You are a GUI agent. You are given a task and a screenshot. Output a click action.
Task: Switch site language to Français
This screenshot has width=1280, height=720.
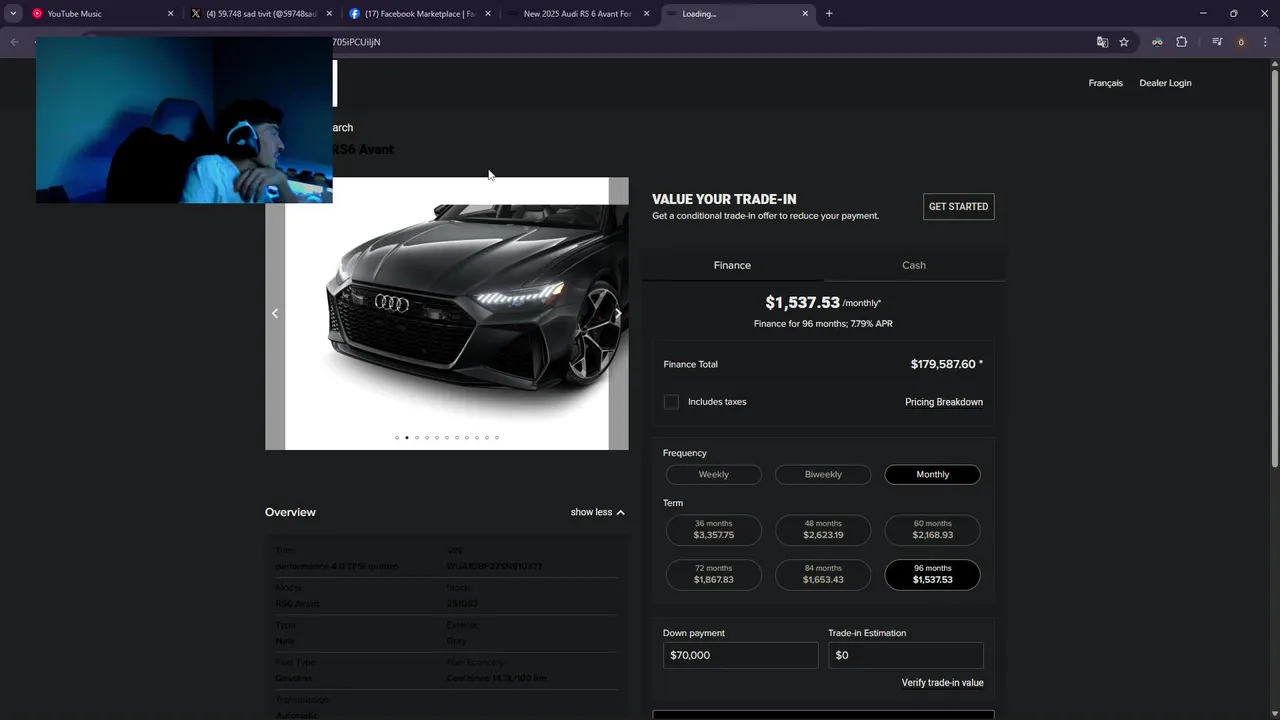point(1106,83)
